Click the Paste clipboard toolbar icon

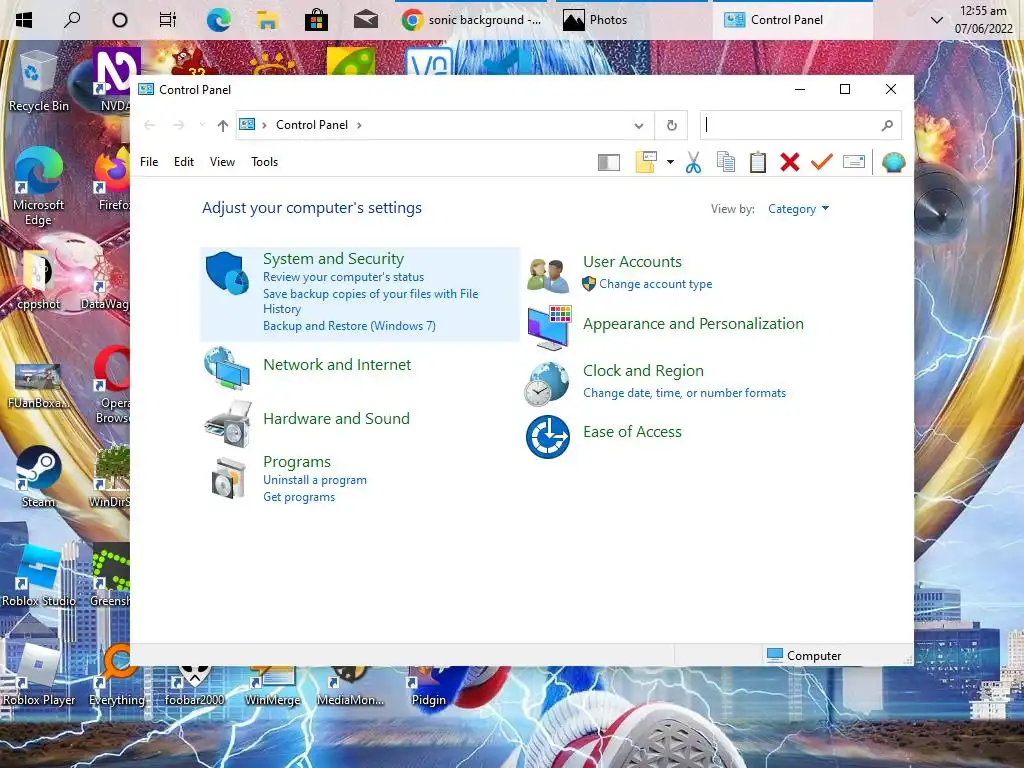758,162
